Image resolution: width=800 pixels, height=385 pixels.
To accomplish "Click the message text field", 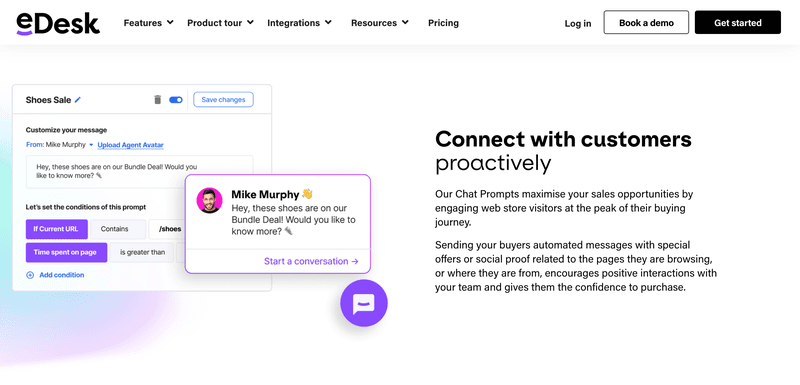I will (140, 171).
